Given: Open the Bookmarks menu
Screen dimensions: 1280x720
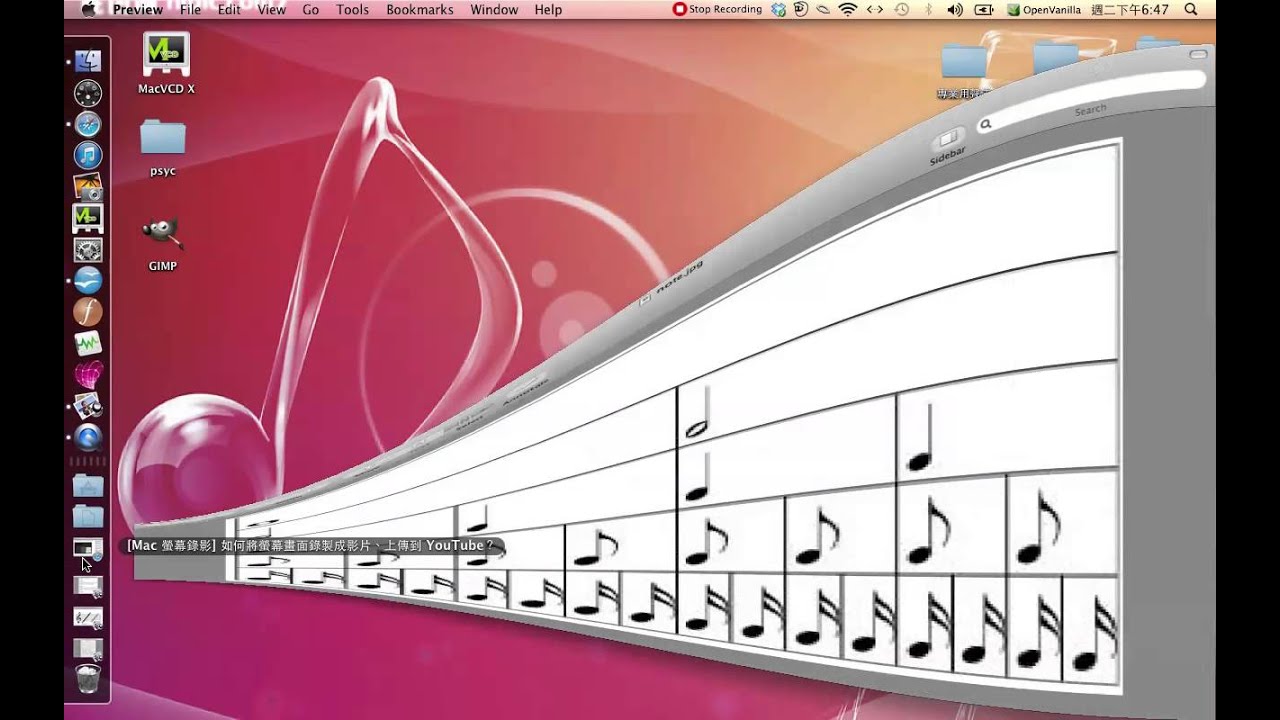Looking at the screenshot, I should click(419, 9).
